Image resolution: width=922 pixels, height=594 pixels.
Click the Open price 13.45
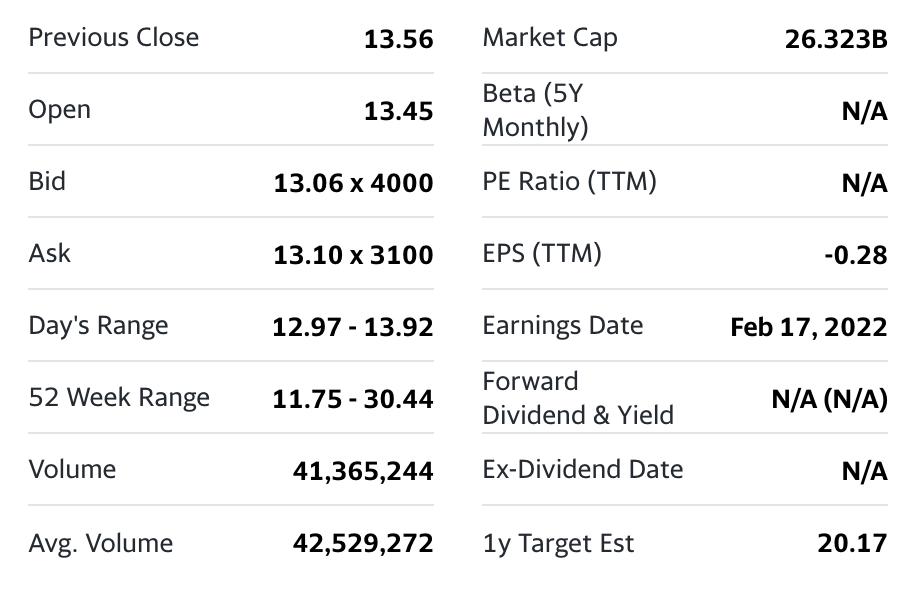click(398, 112)
